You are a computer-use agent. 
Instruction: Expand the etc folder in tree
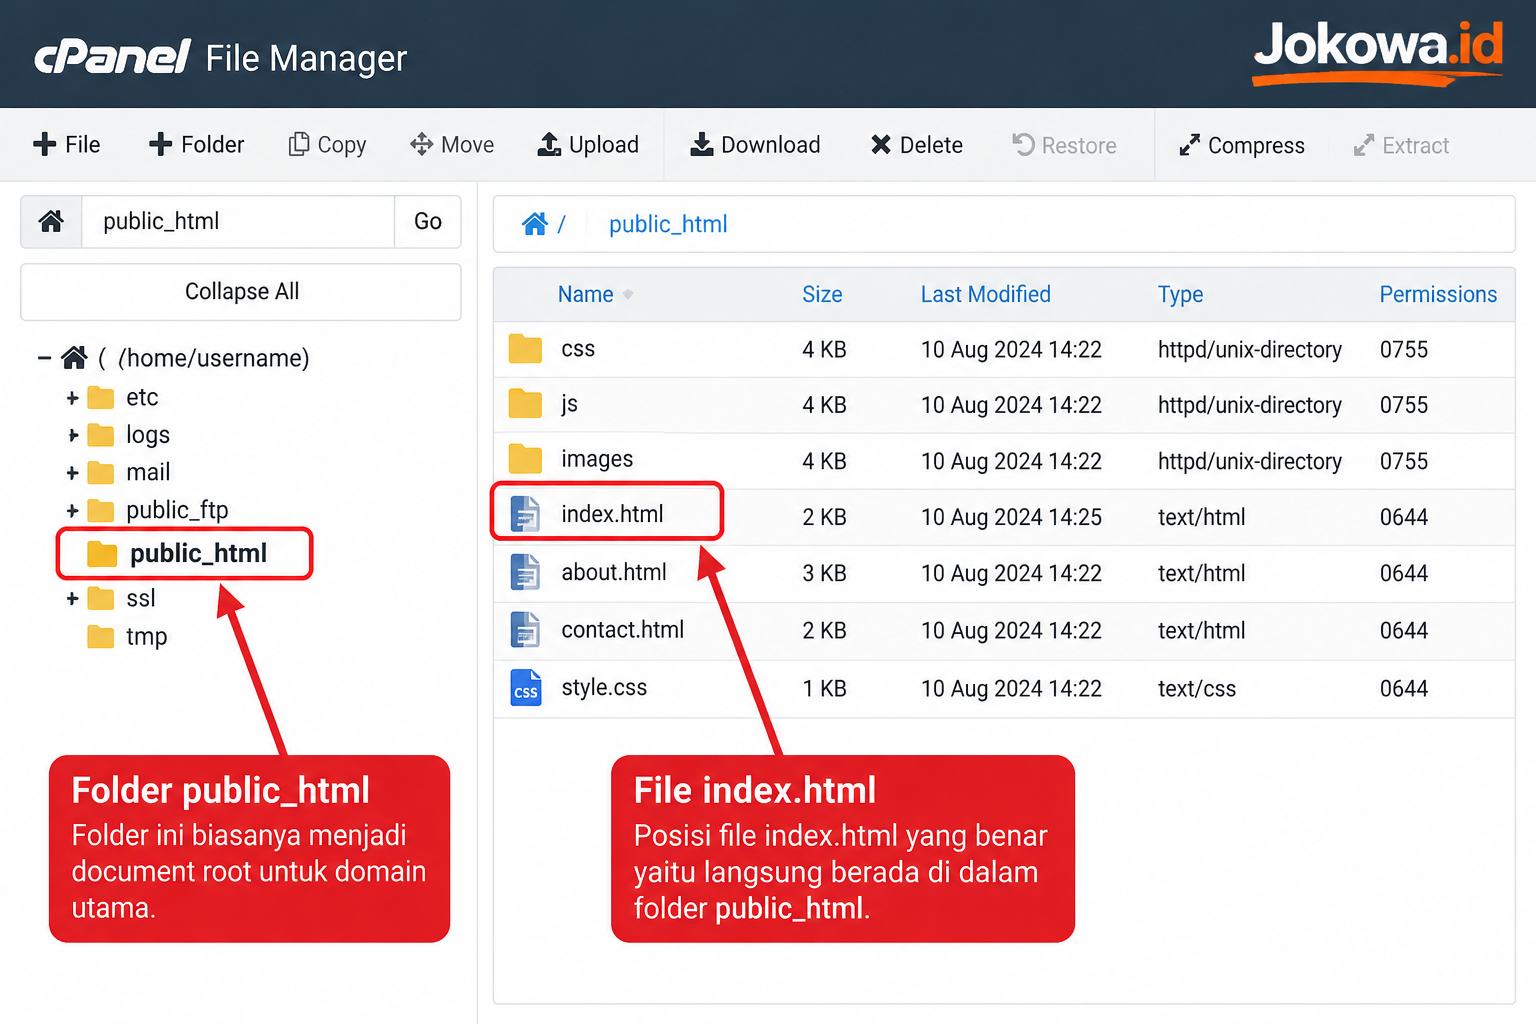coord(72,398)
